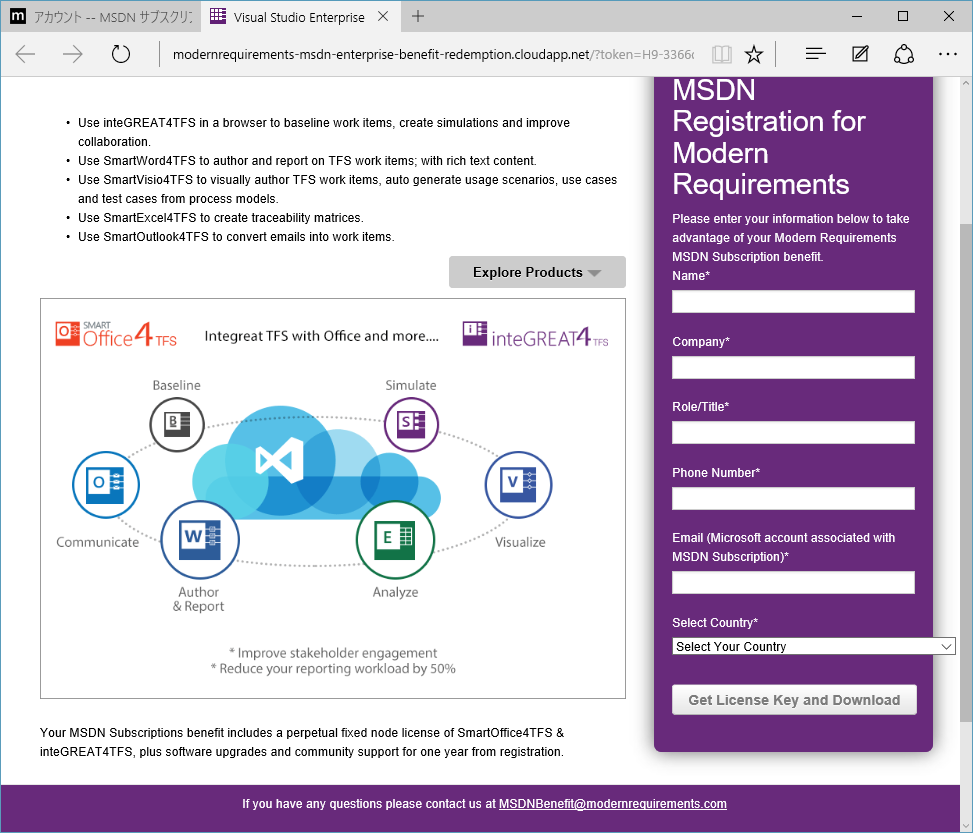973x833 pixels.
Task: Click the Author & Report Word icon
Action: 200,539
